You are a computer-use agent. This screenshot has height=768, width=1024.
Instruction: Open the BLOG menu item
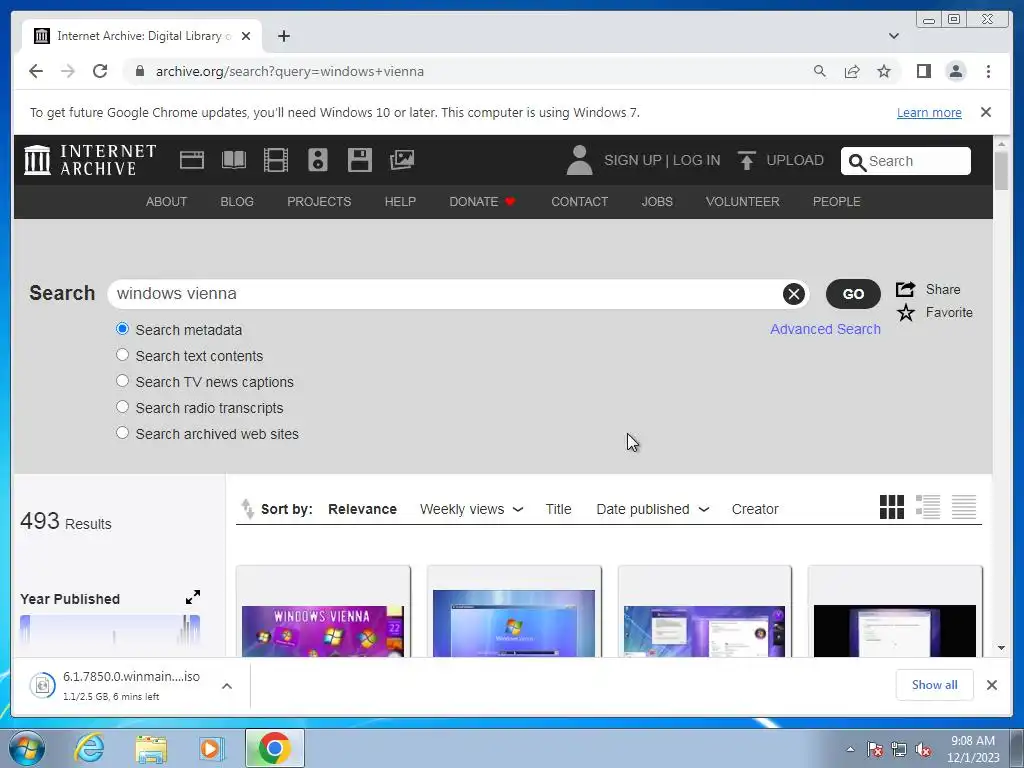pyautogui.click(x=236, y=202)
